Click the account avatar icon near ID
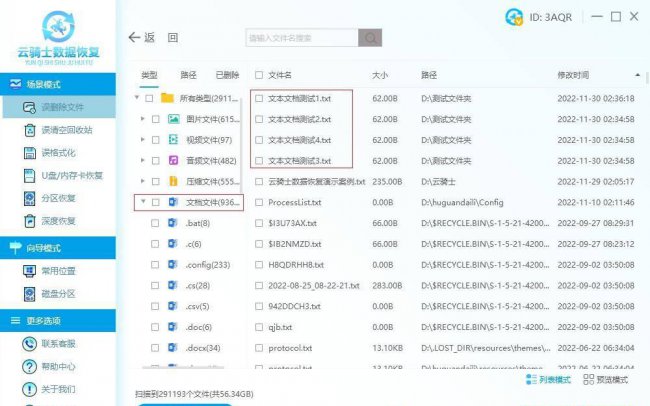650x406 pixels. (x=514, y=17)
